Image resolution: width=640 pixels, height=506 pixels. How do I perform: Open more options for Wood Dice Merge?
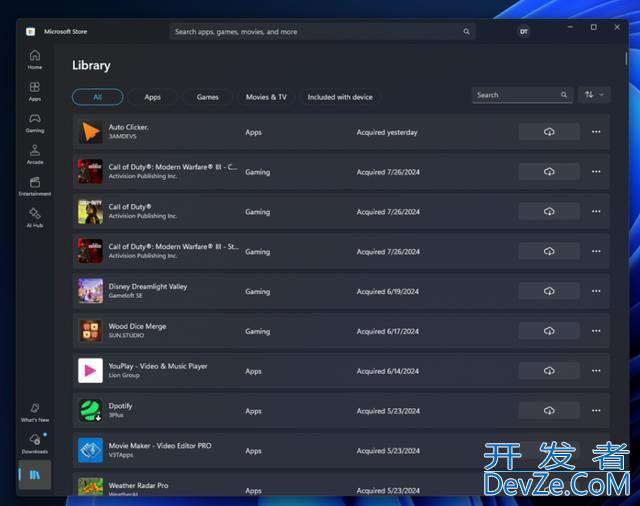(x=596, y=331)
